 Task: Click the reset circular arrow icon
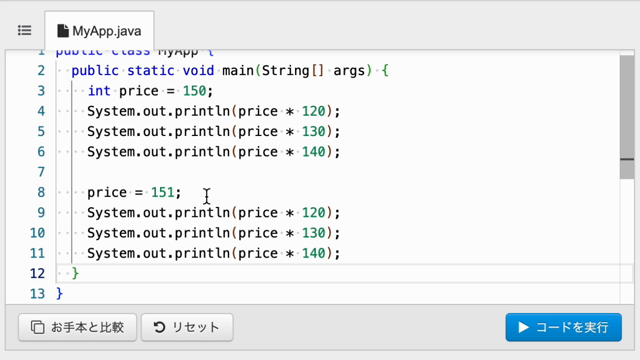pyautogui.click(x=159, y=327)
